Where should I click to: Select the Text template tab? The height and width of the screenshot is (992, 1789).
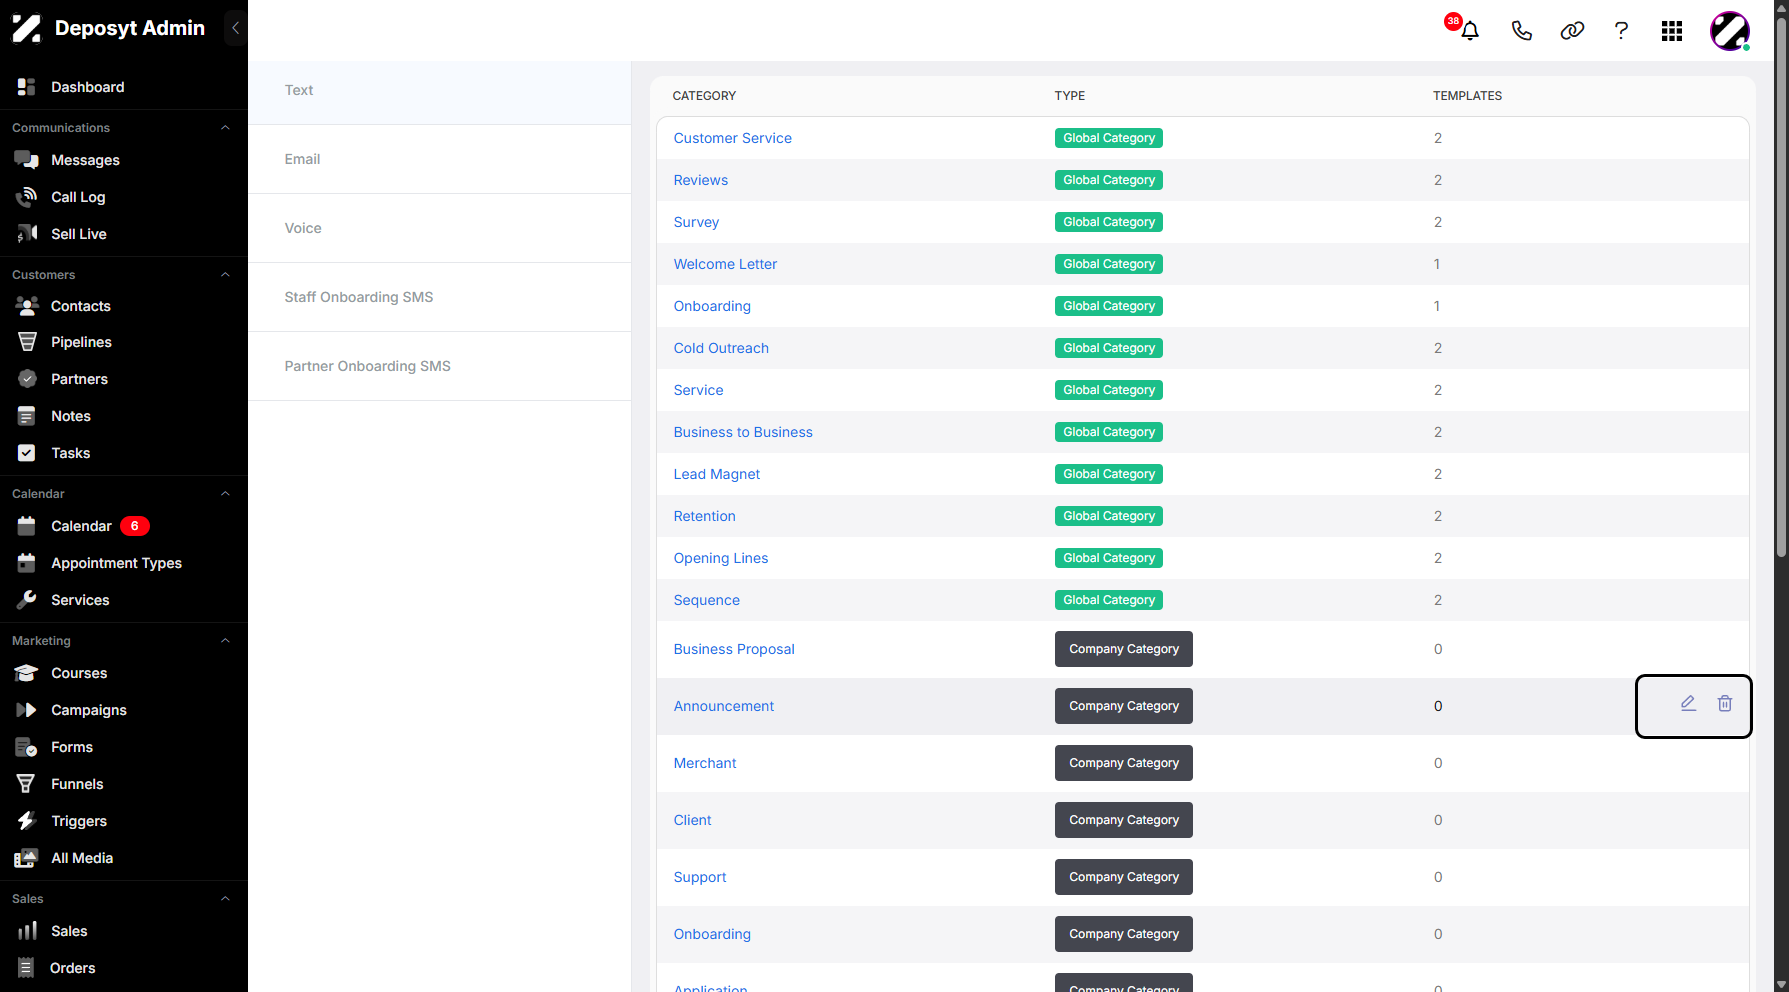440,90
